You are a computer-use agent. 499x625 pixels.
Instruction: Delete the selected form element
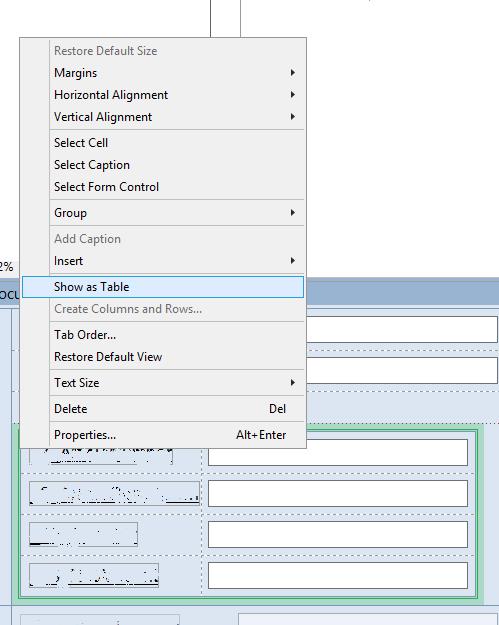tap(163, 409)
